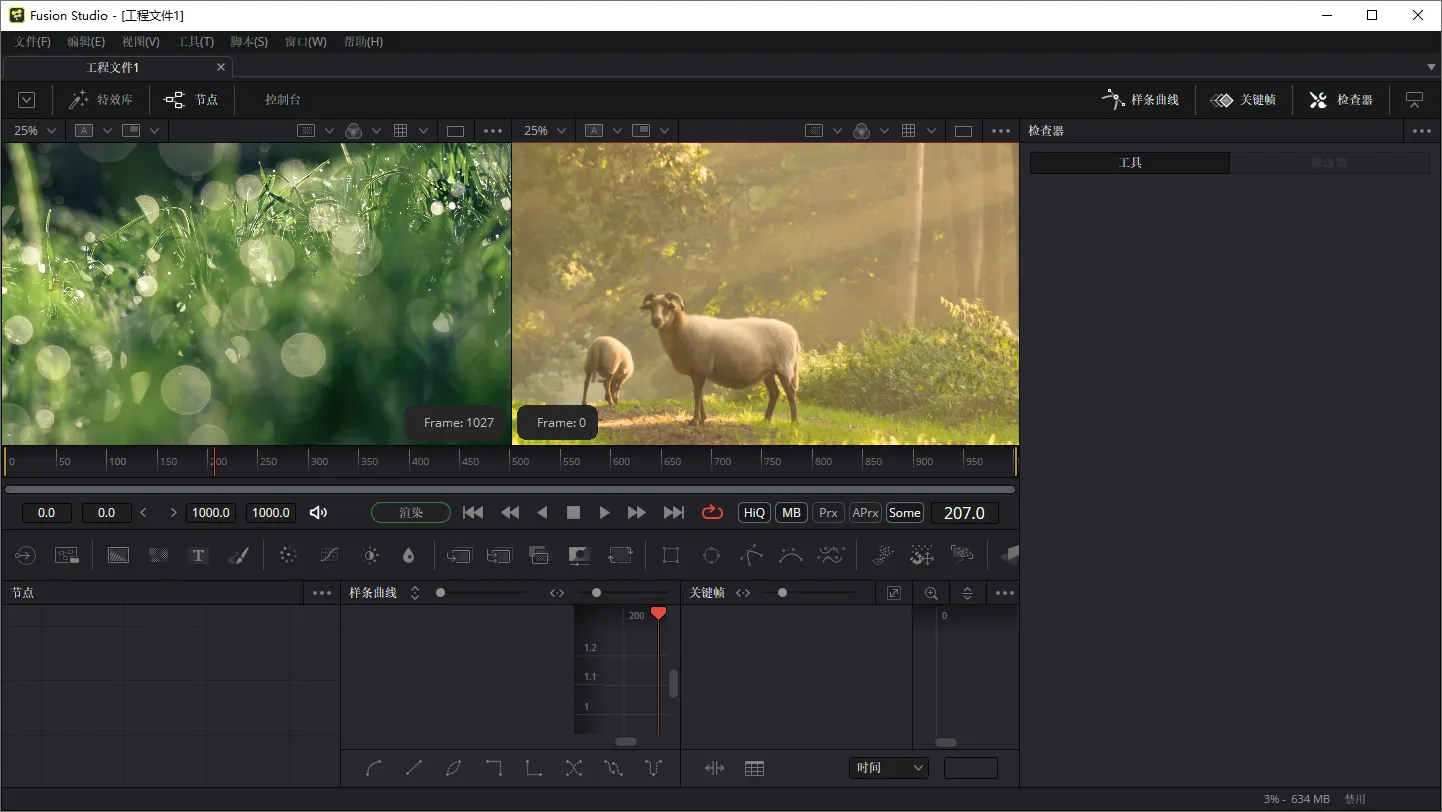Open the 时间 dropdown in keyframes panel
The image size is (1442, 812).
(x=889, y=768)
